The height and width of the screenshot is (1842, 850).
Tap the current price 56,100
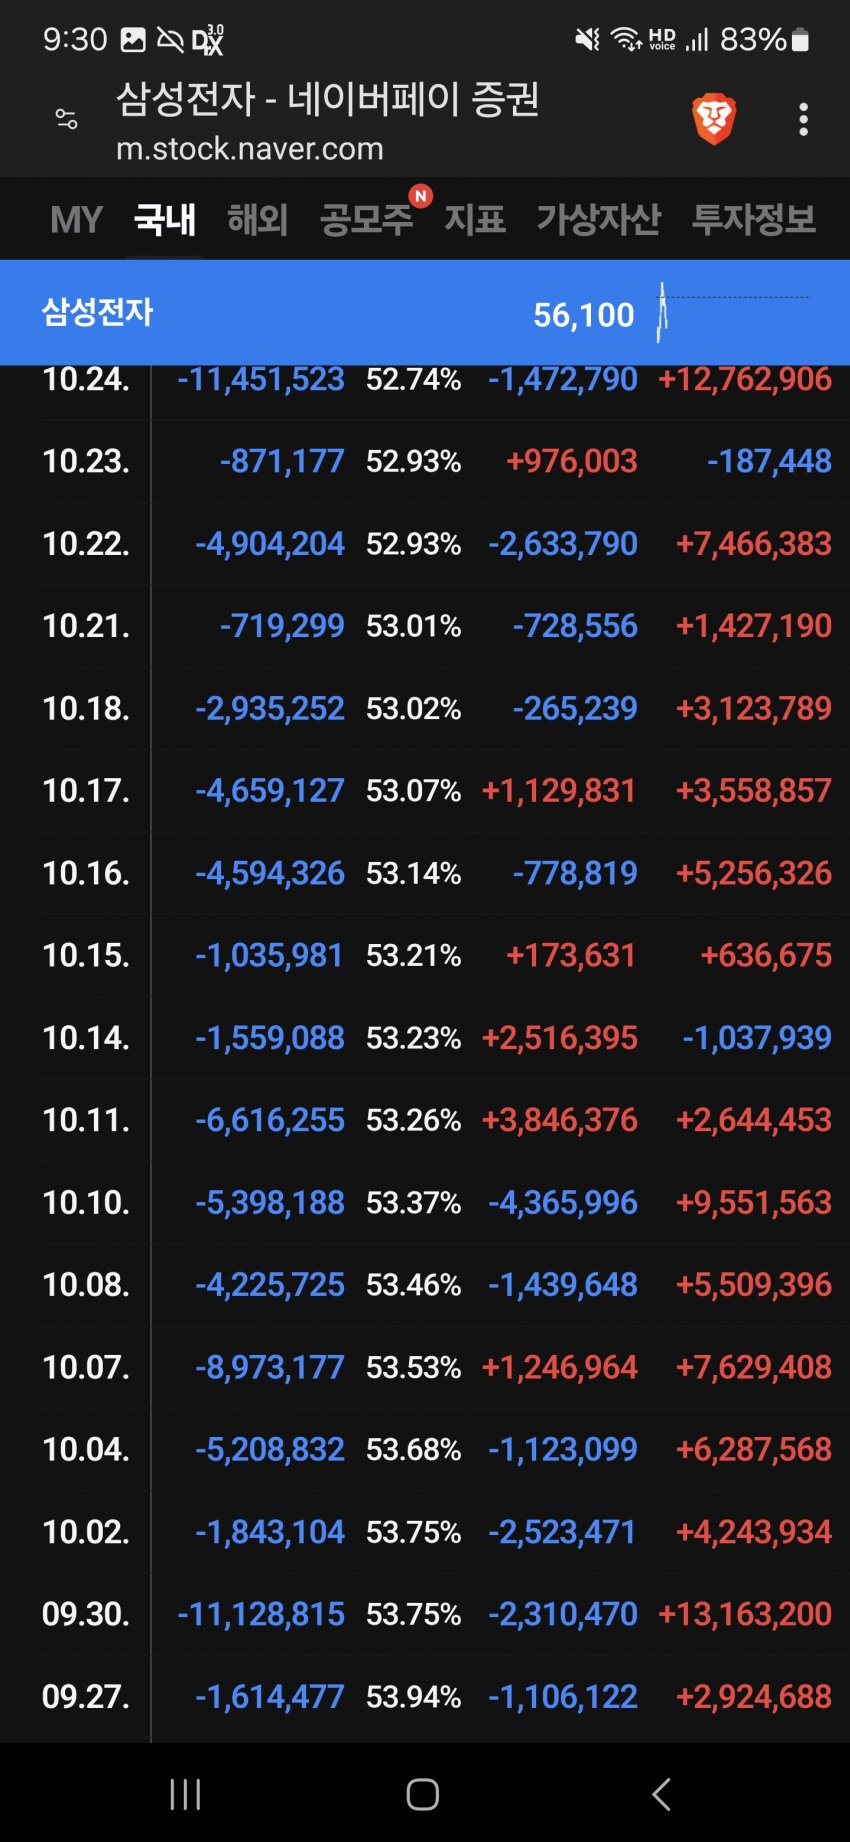[x=584, y=315]
